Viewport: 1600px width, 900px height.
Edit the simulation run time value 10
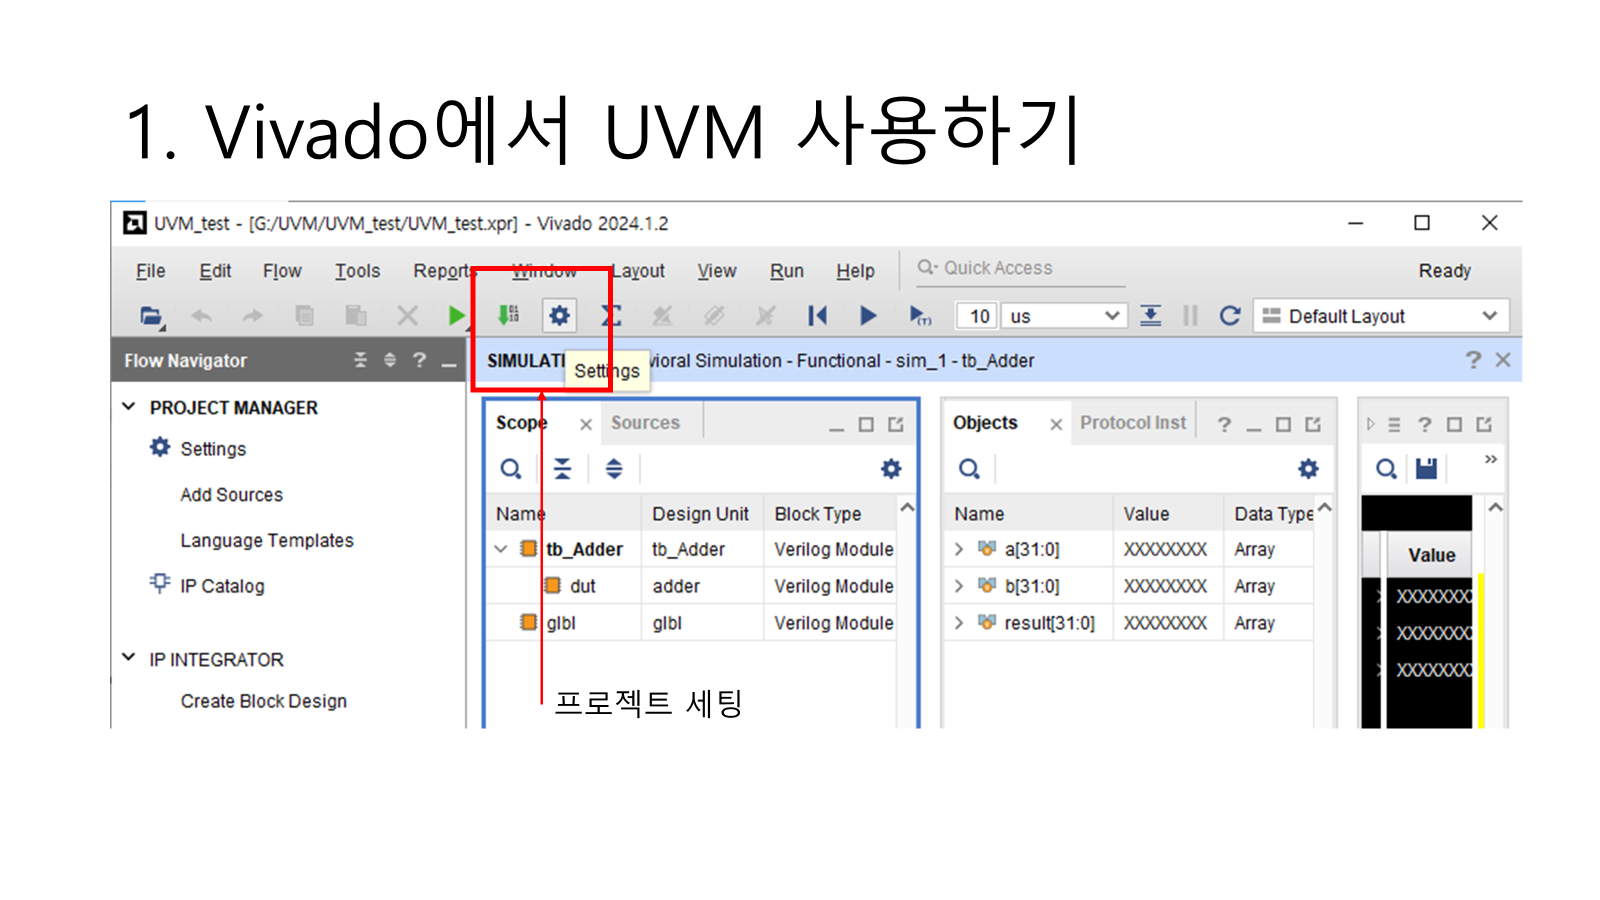click(x=977, y=316)
